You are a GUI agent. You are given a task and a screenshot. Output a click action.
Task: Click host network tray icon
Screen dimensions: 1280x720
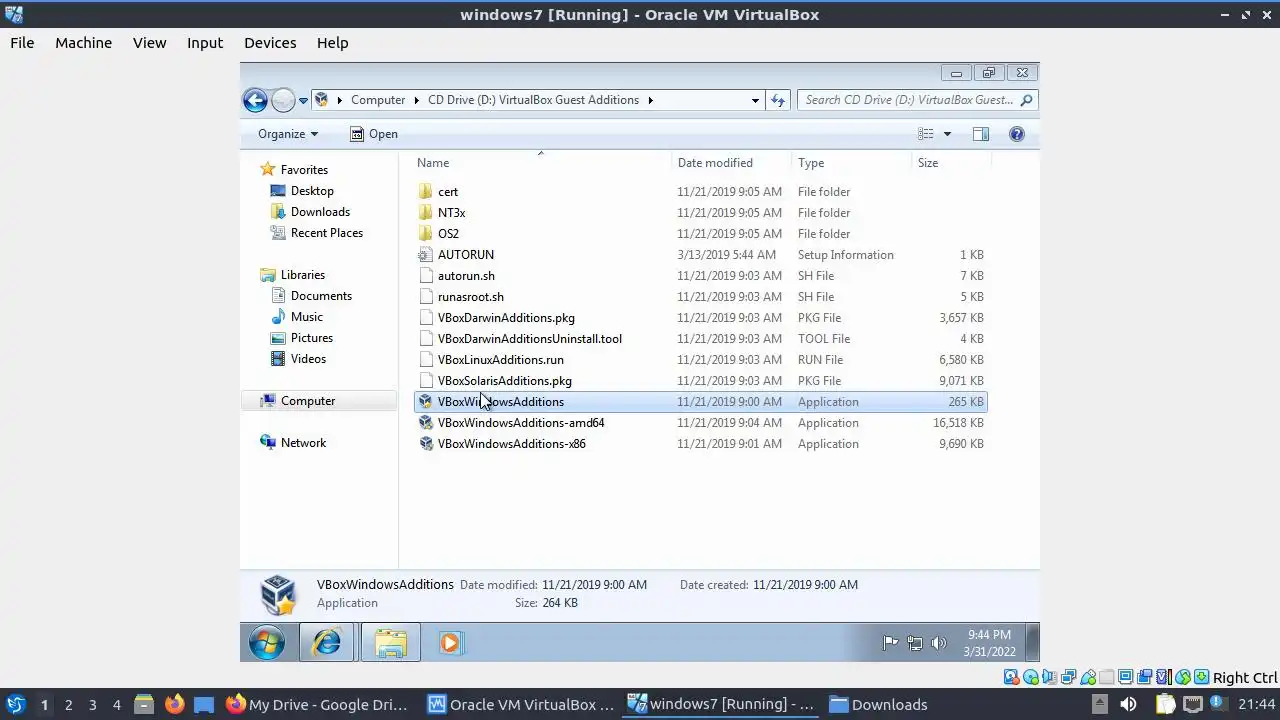1193,704
